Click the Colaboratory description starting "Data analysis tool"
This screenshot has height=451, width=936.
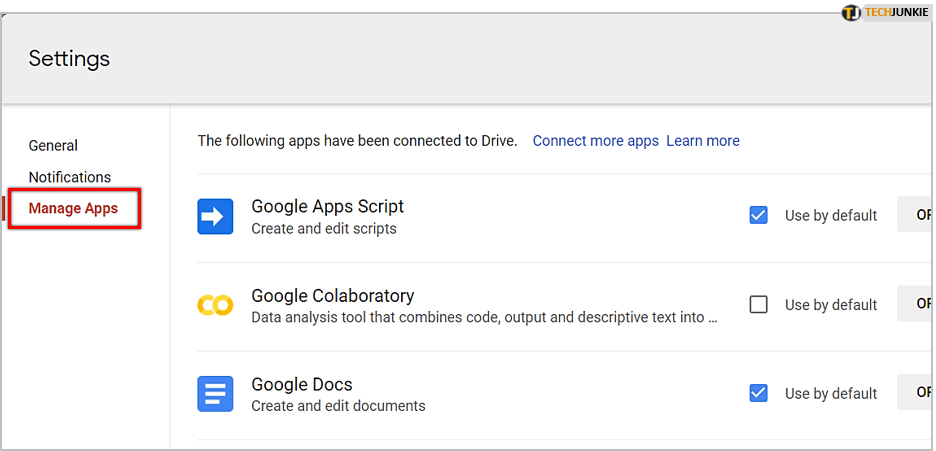pos(485,318)
